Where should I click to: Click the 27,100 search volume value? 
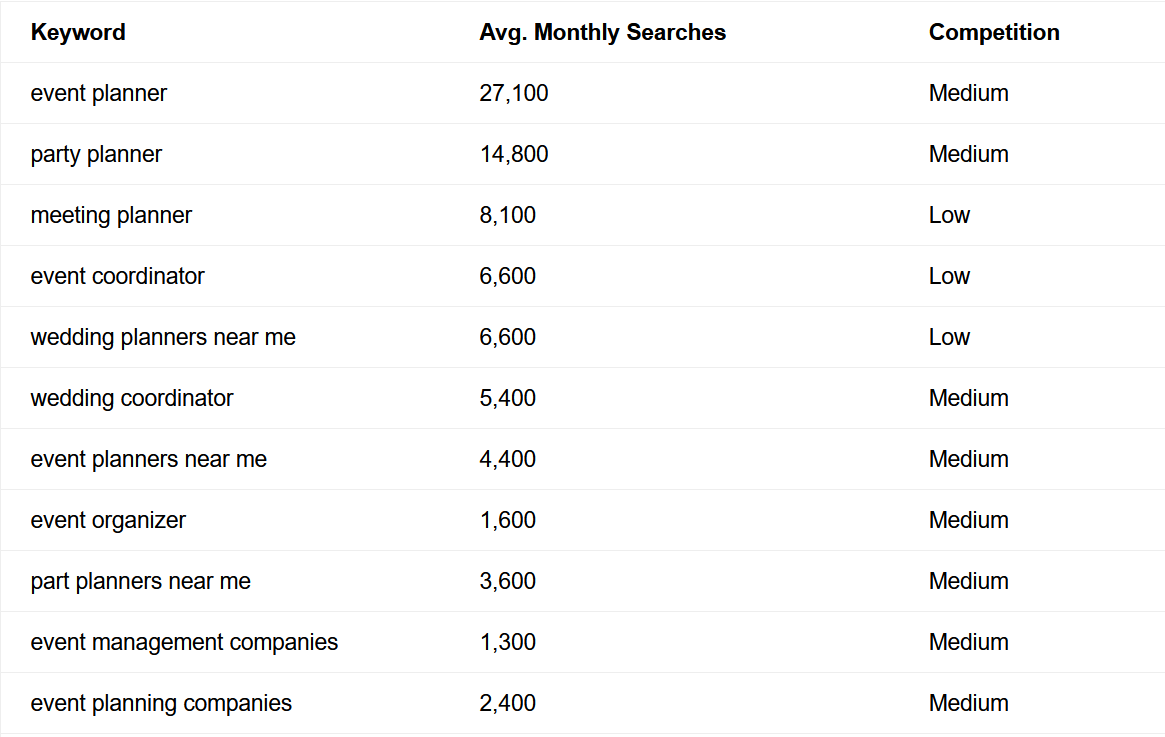tap(514, 93)
